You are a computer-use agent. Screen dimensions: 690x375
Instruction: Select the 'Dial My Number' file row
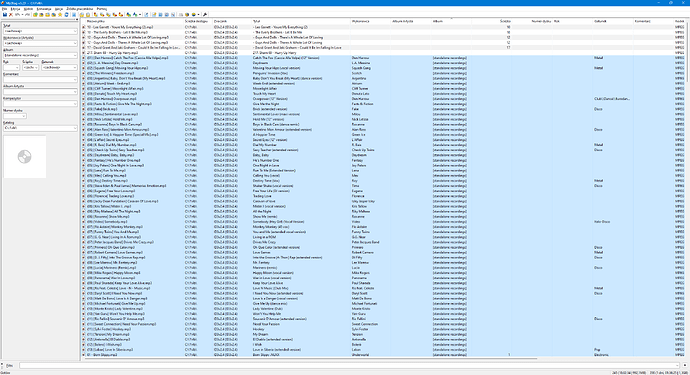coord(383,145)
